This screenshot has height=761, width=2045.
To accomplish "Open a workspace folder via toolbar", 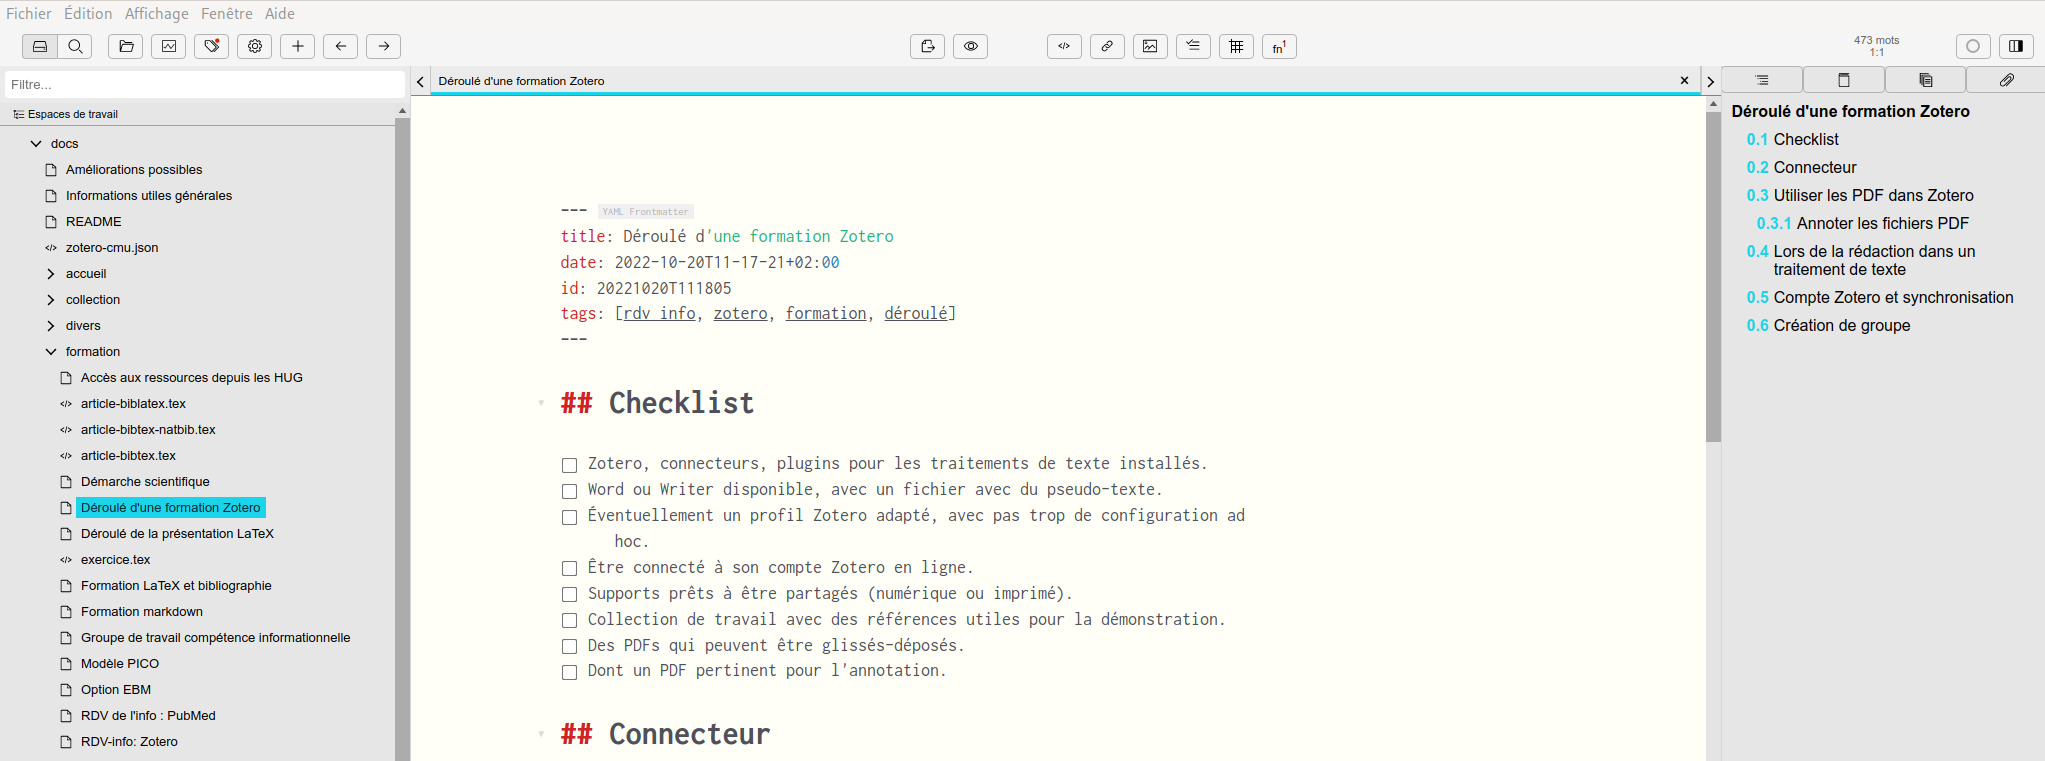I will pos(126,46).
